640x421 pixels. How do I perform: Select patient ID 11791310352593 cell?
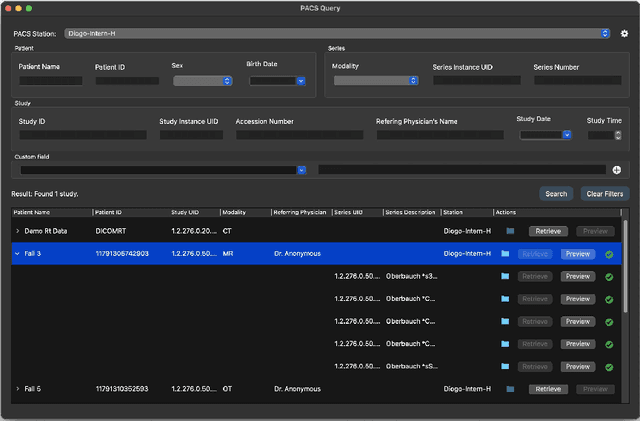click(122, 389)
